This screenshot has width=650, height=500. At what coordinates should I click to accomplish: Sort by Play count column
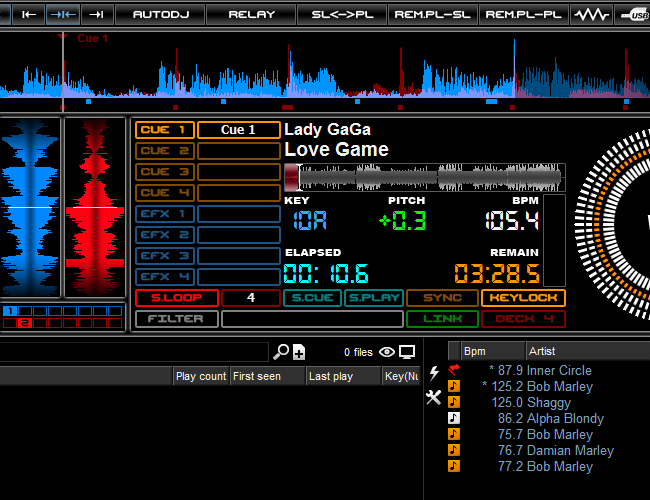(x=201, y=376)
